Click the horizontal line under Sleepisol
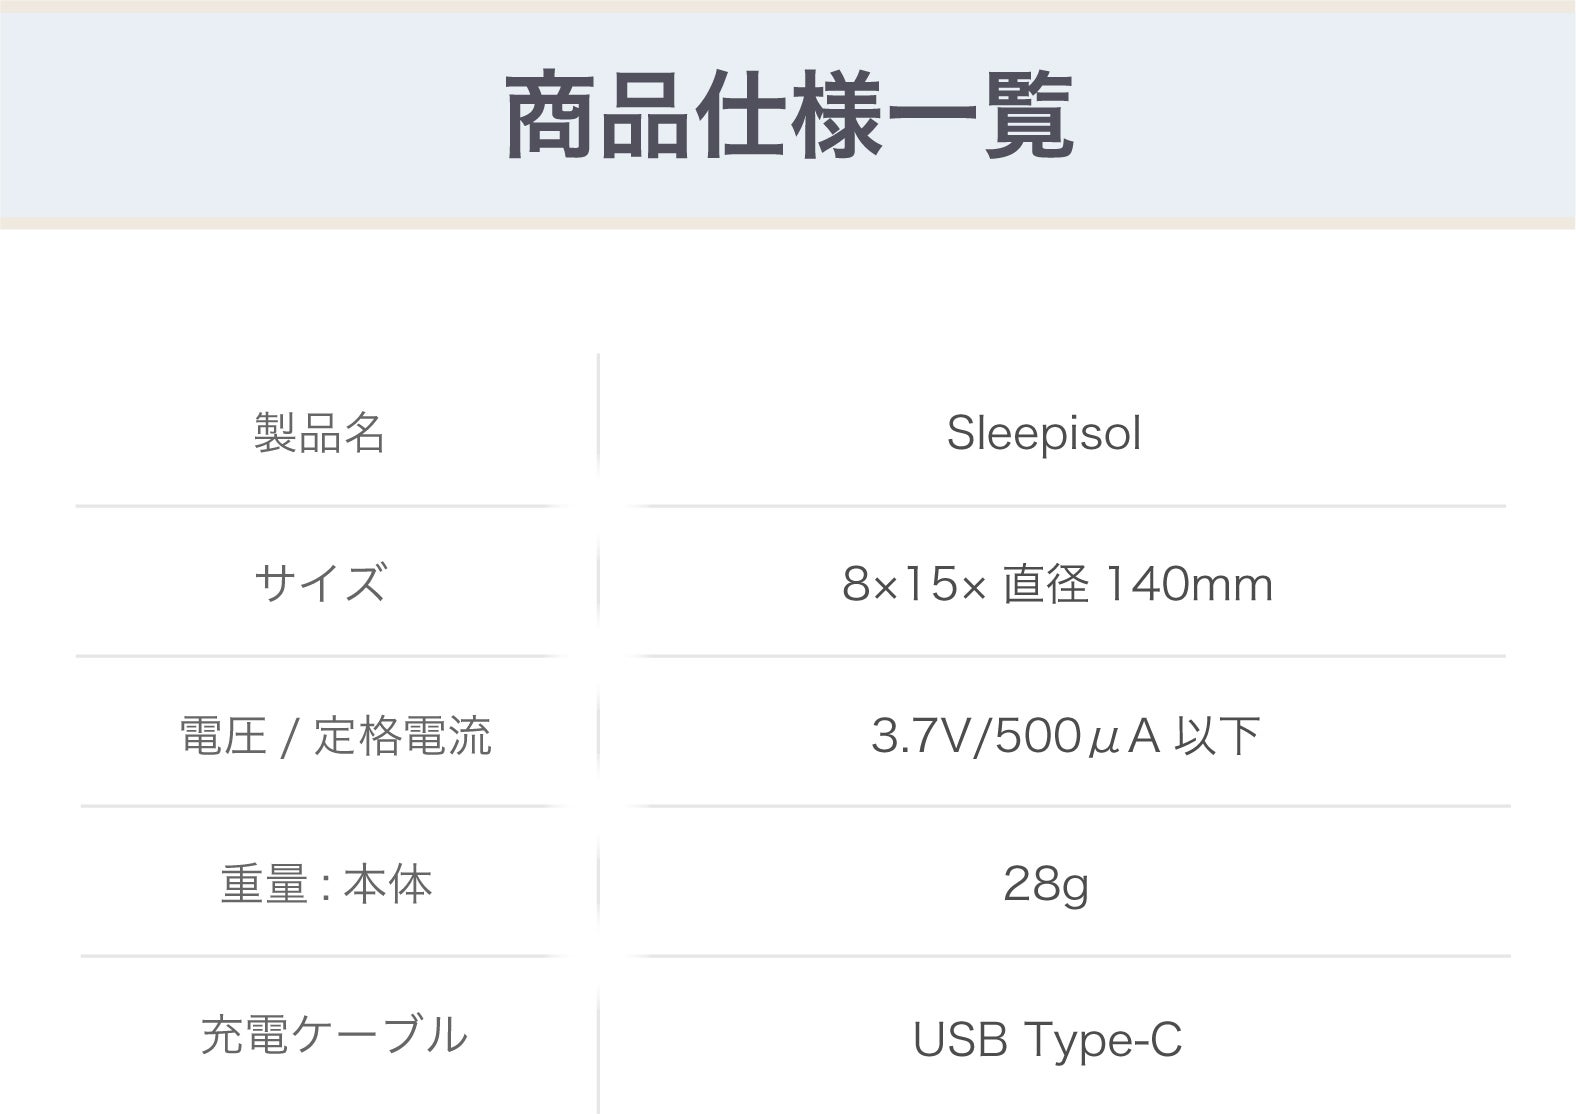Image resolution: width=1576 pixels, height=1114 pixels. click(1065, 506)
